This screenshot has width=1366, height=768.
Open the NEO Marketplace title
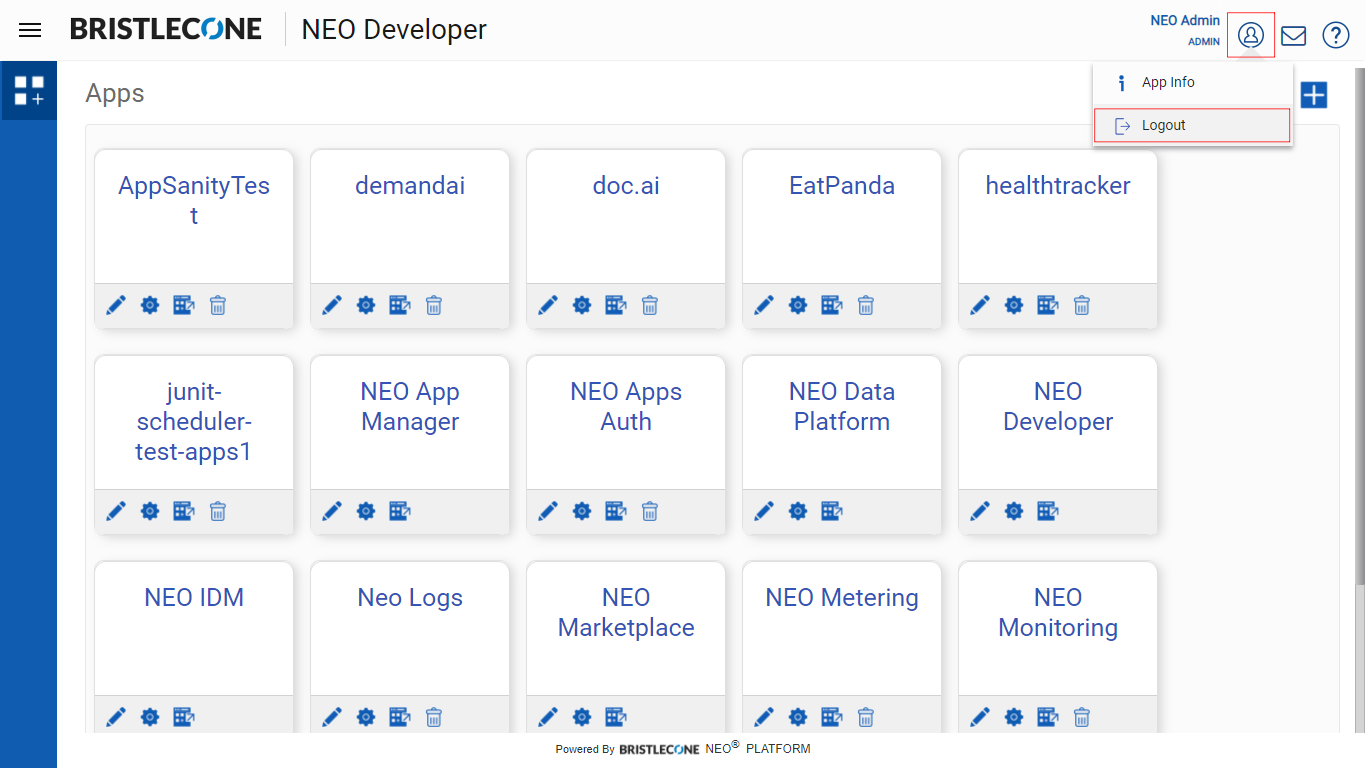626,612
